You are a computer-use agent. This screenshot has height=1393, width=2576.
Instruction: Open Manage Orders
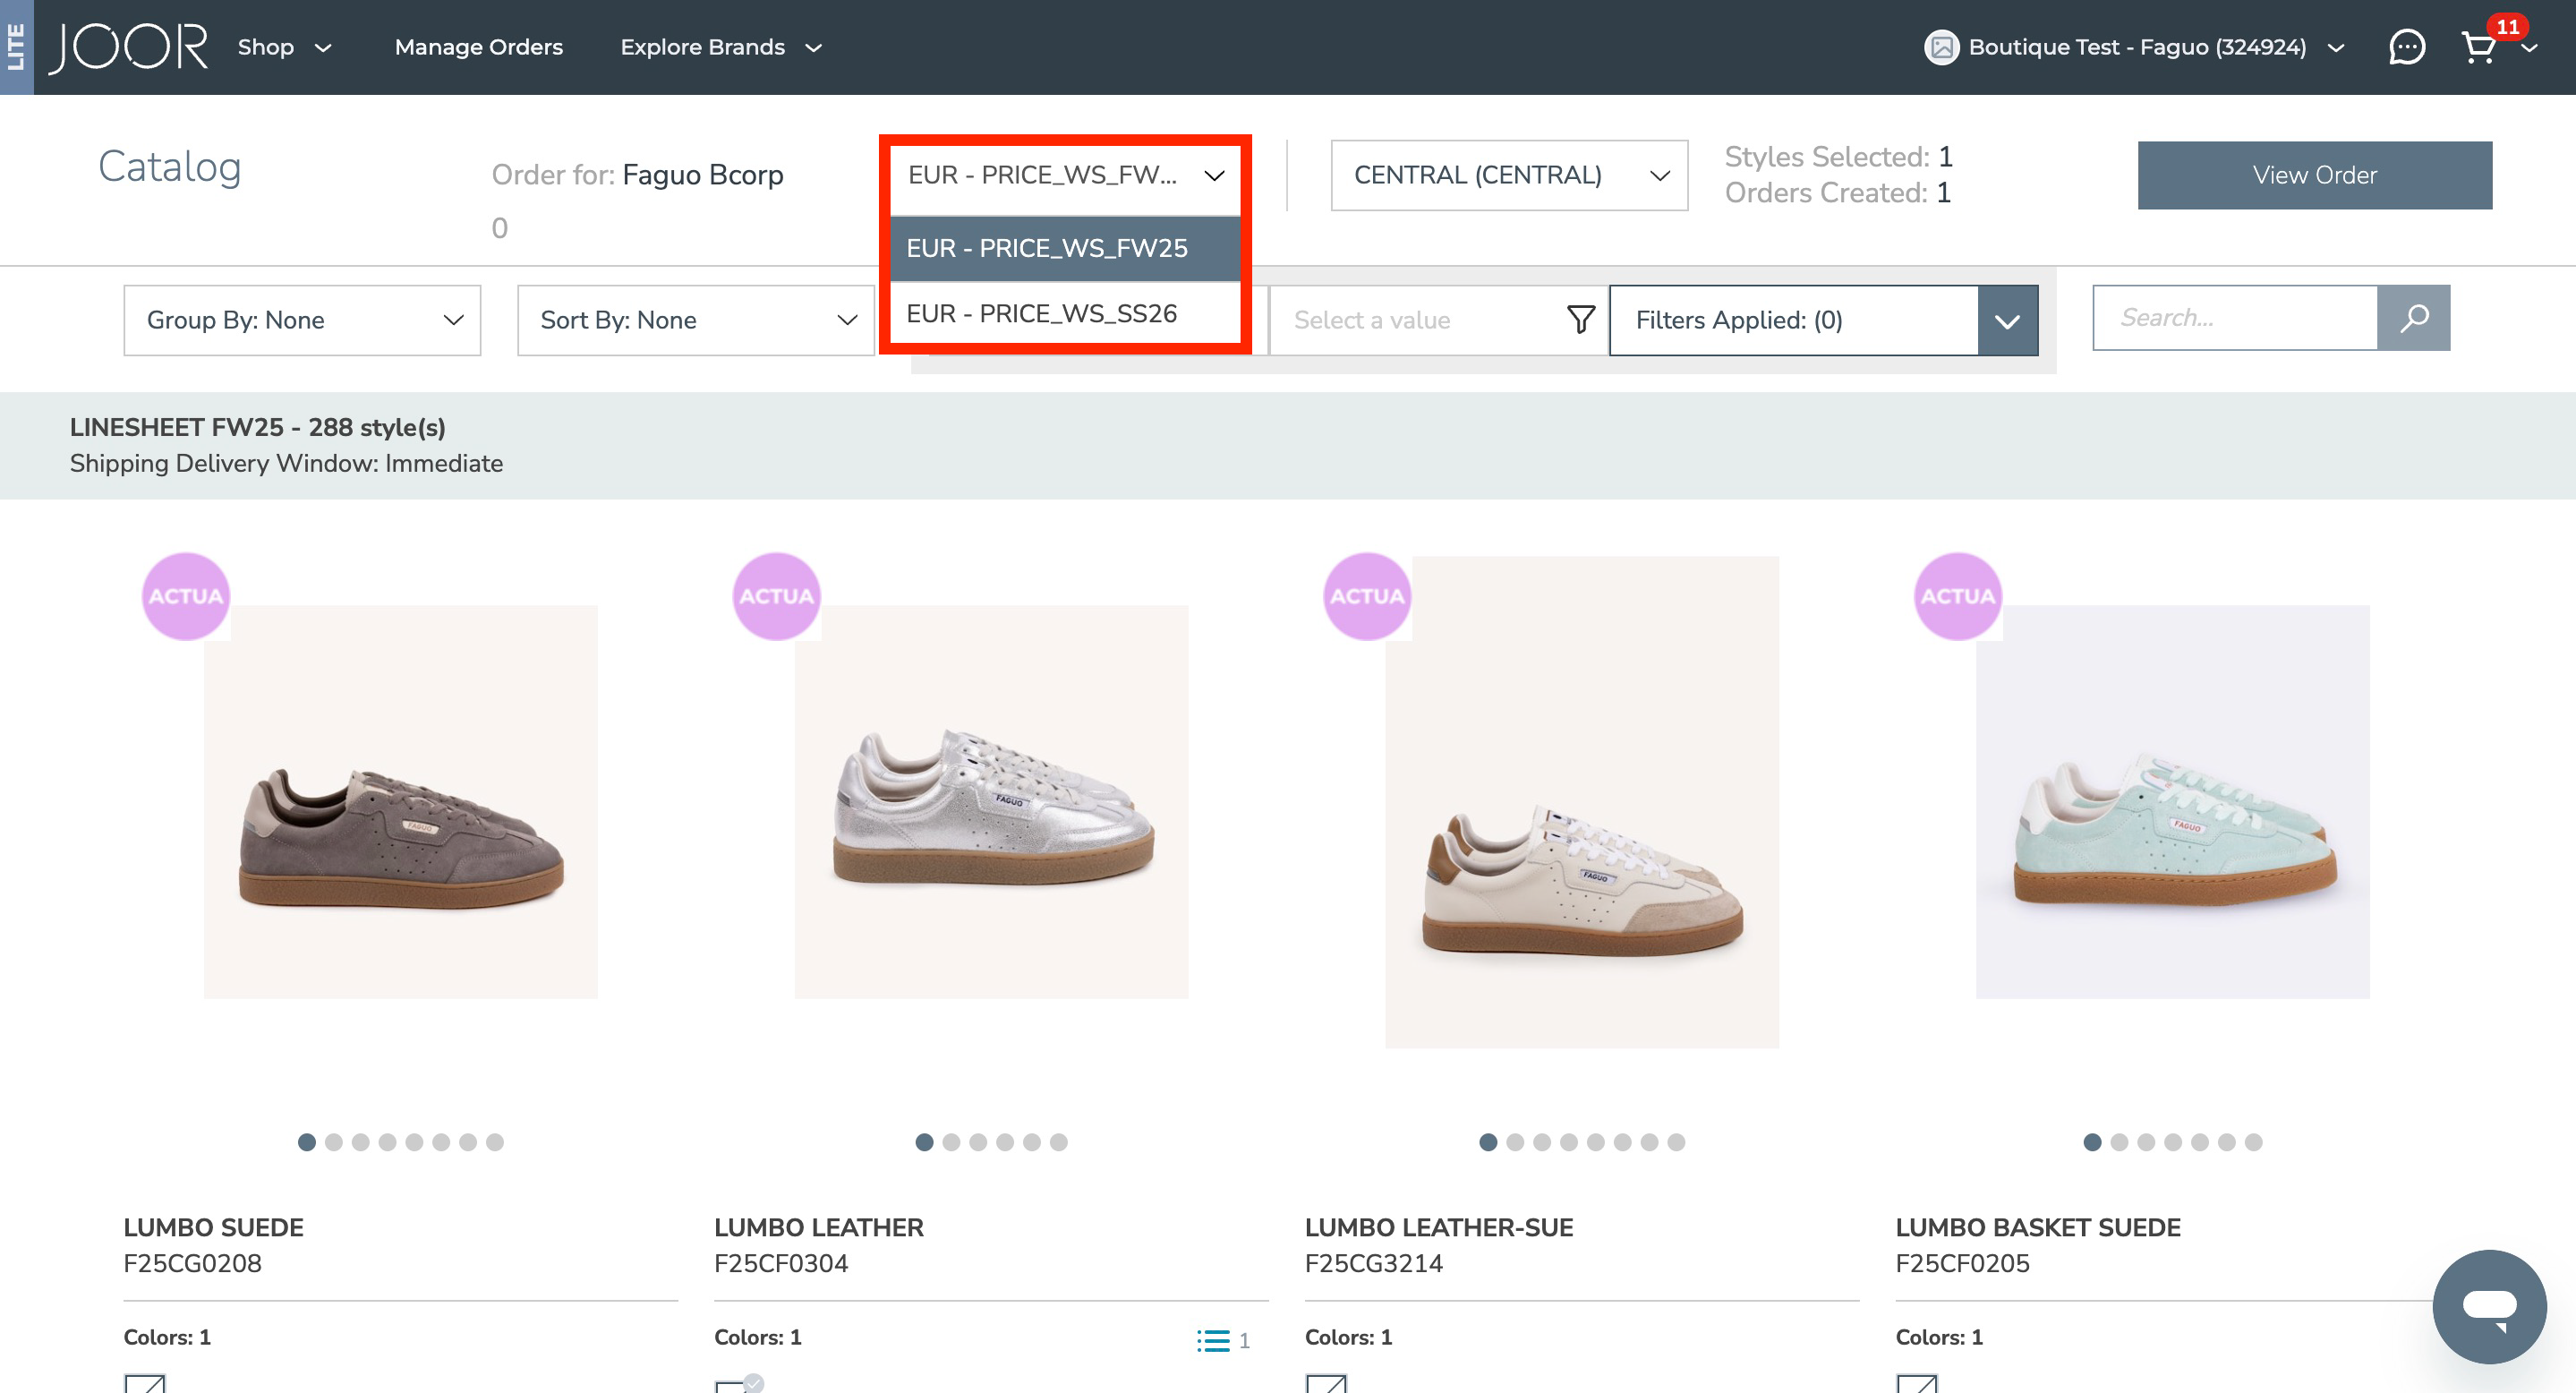coord(479,47)
